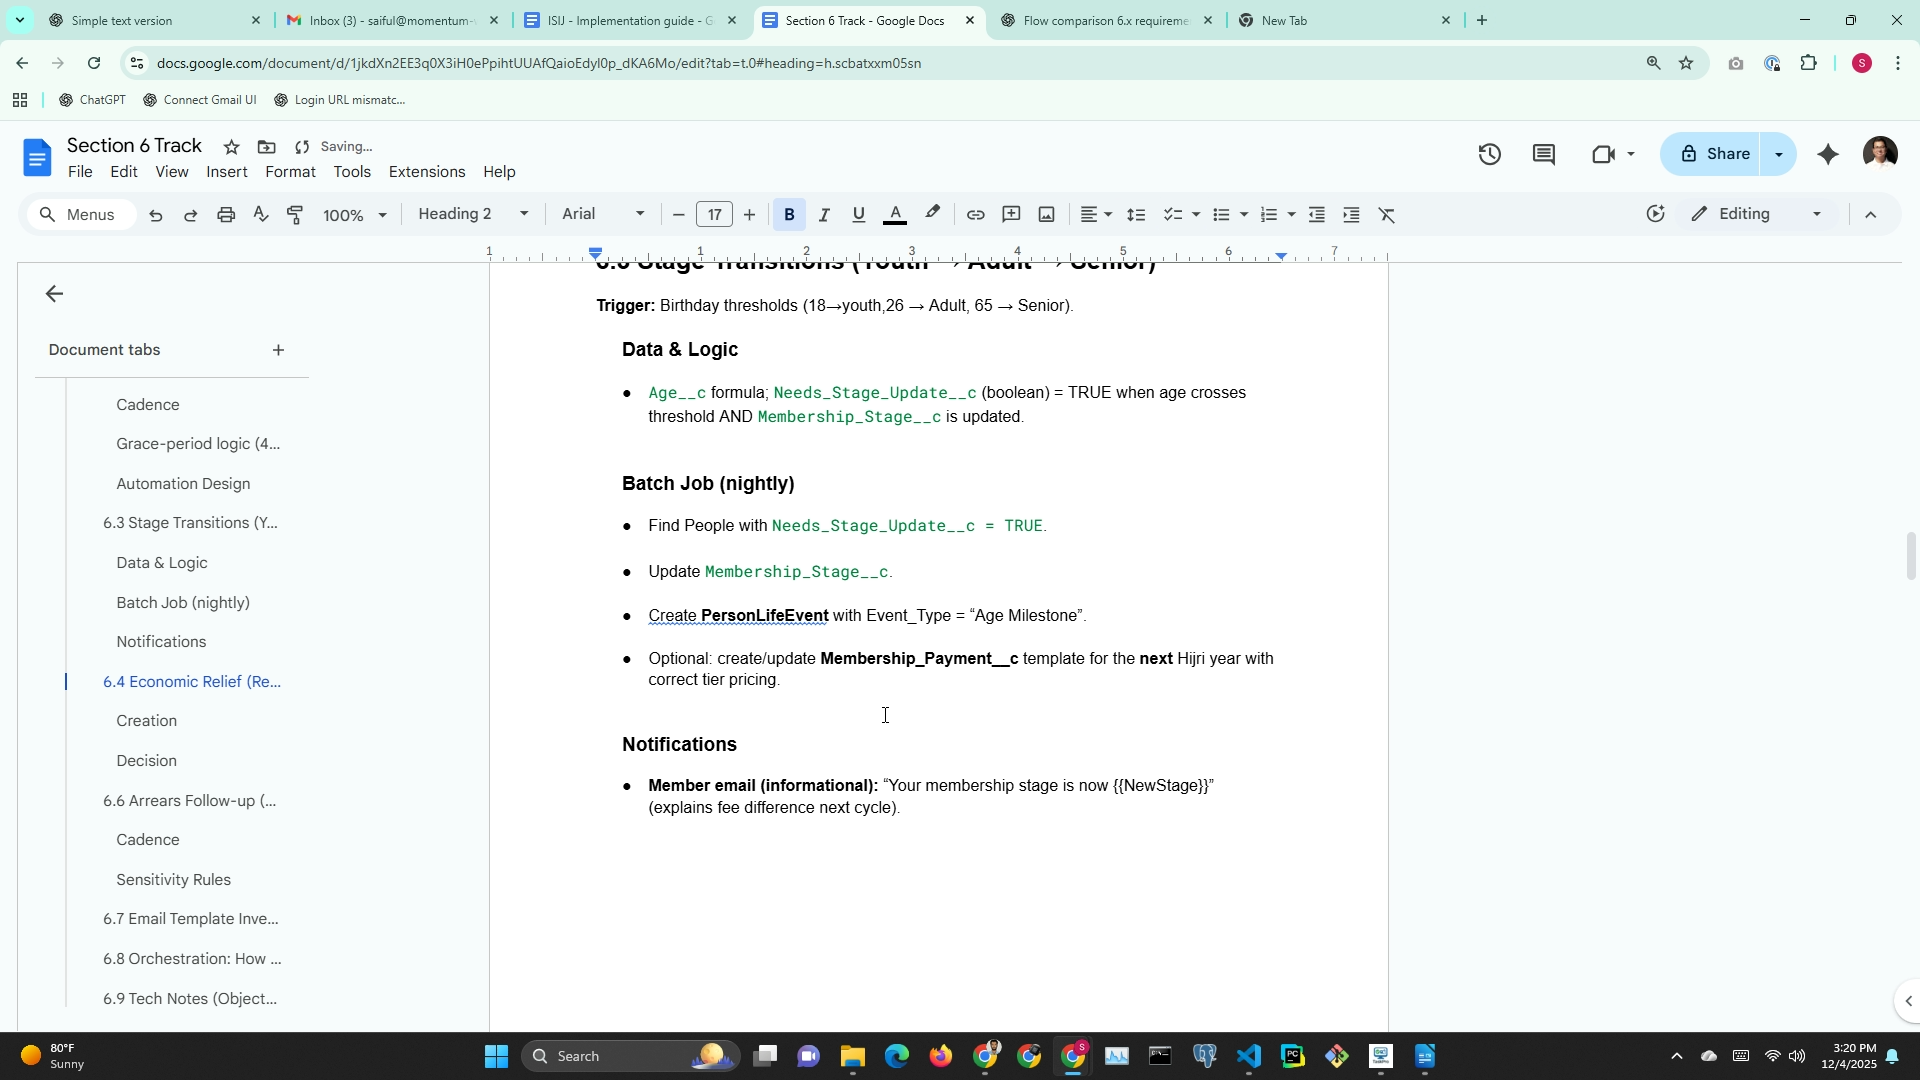Click the Clear formatting icon
Screen dimensions: 1920x1080
tap(1387, 215)
